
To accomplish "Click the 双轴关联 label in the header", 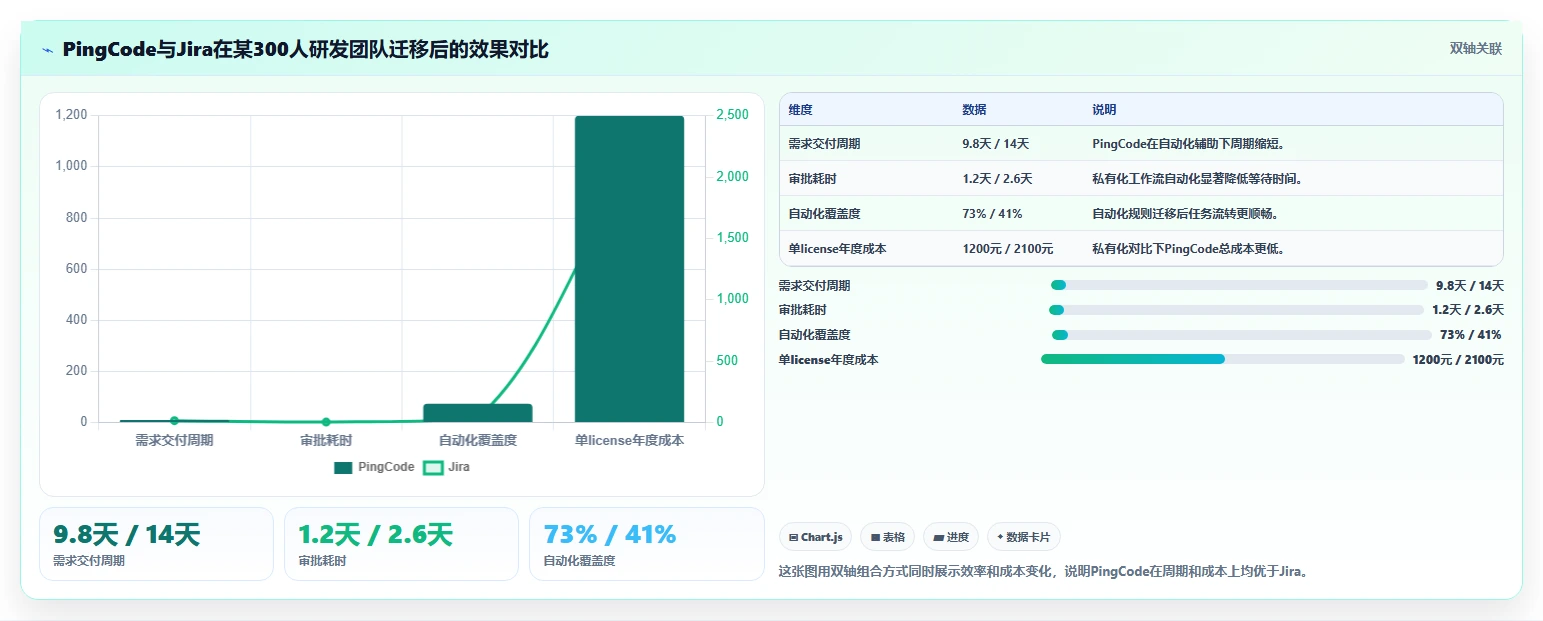I will click(1476, 49).
